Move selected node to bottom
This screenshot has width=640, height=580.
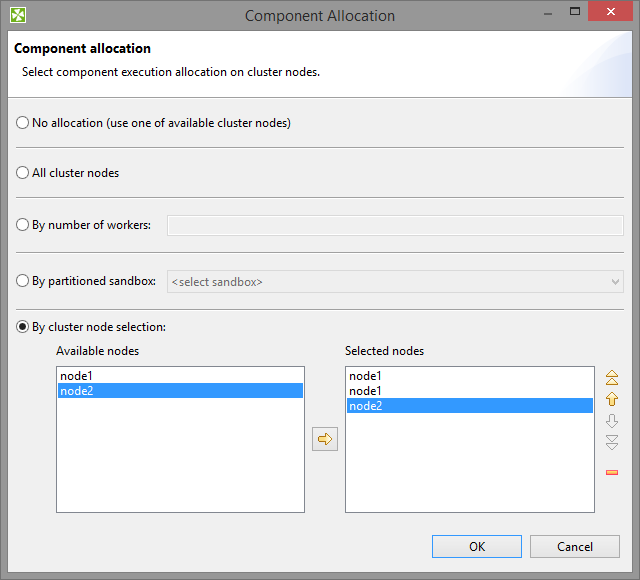(612, 442)
